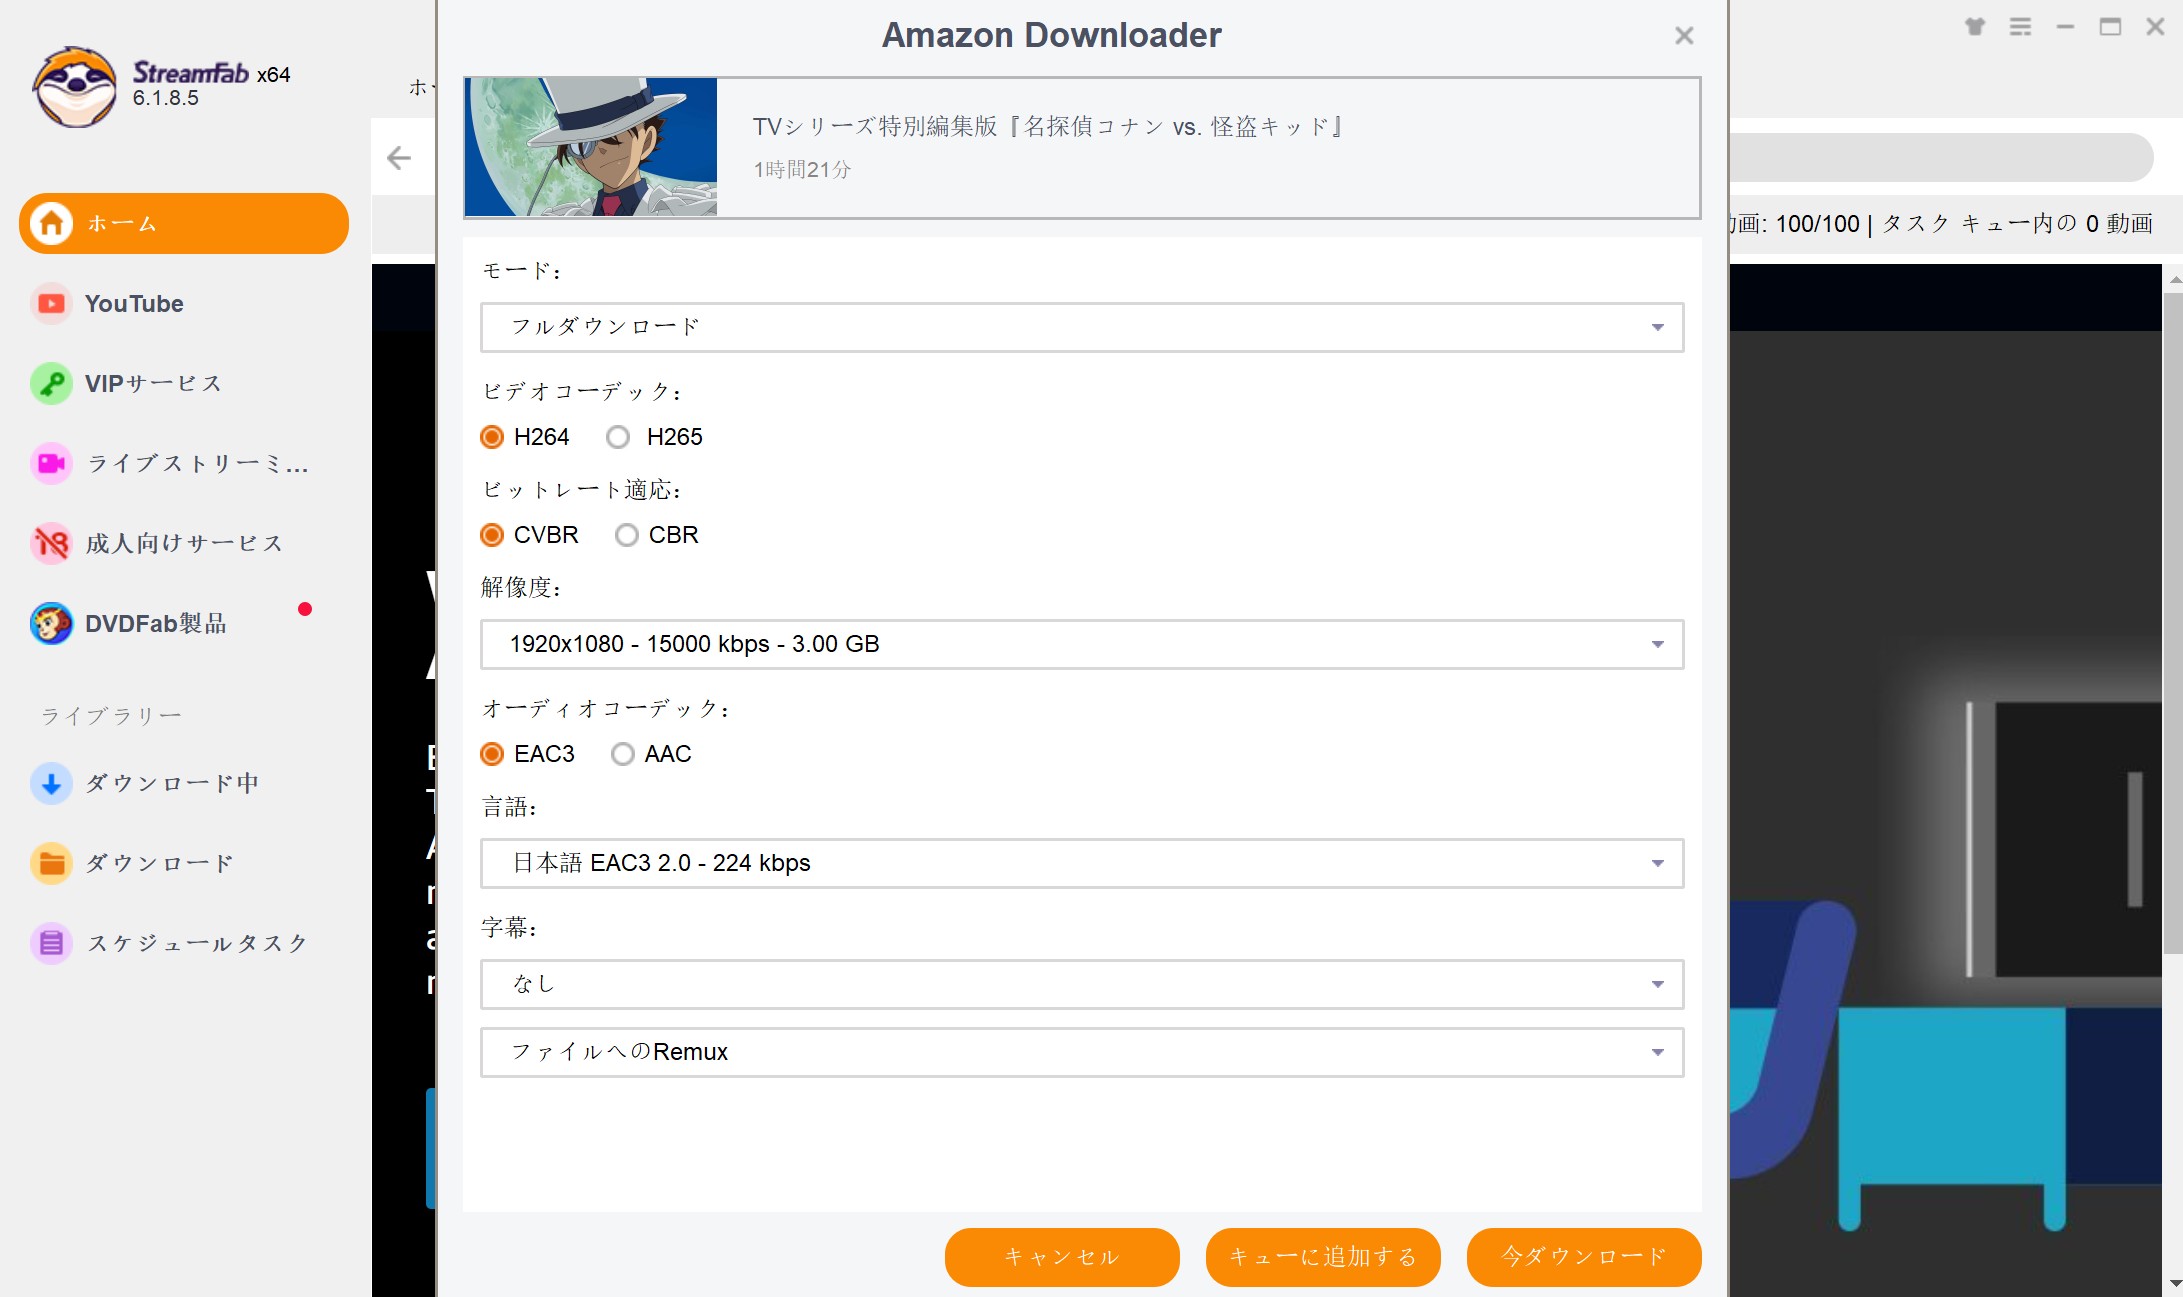The height and width of the screenshot is (1297, 2183).
Task: Open ダウンロード in the library
Action: click(184, 863)
